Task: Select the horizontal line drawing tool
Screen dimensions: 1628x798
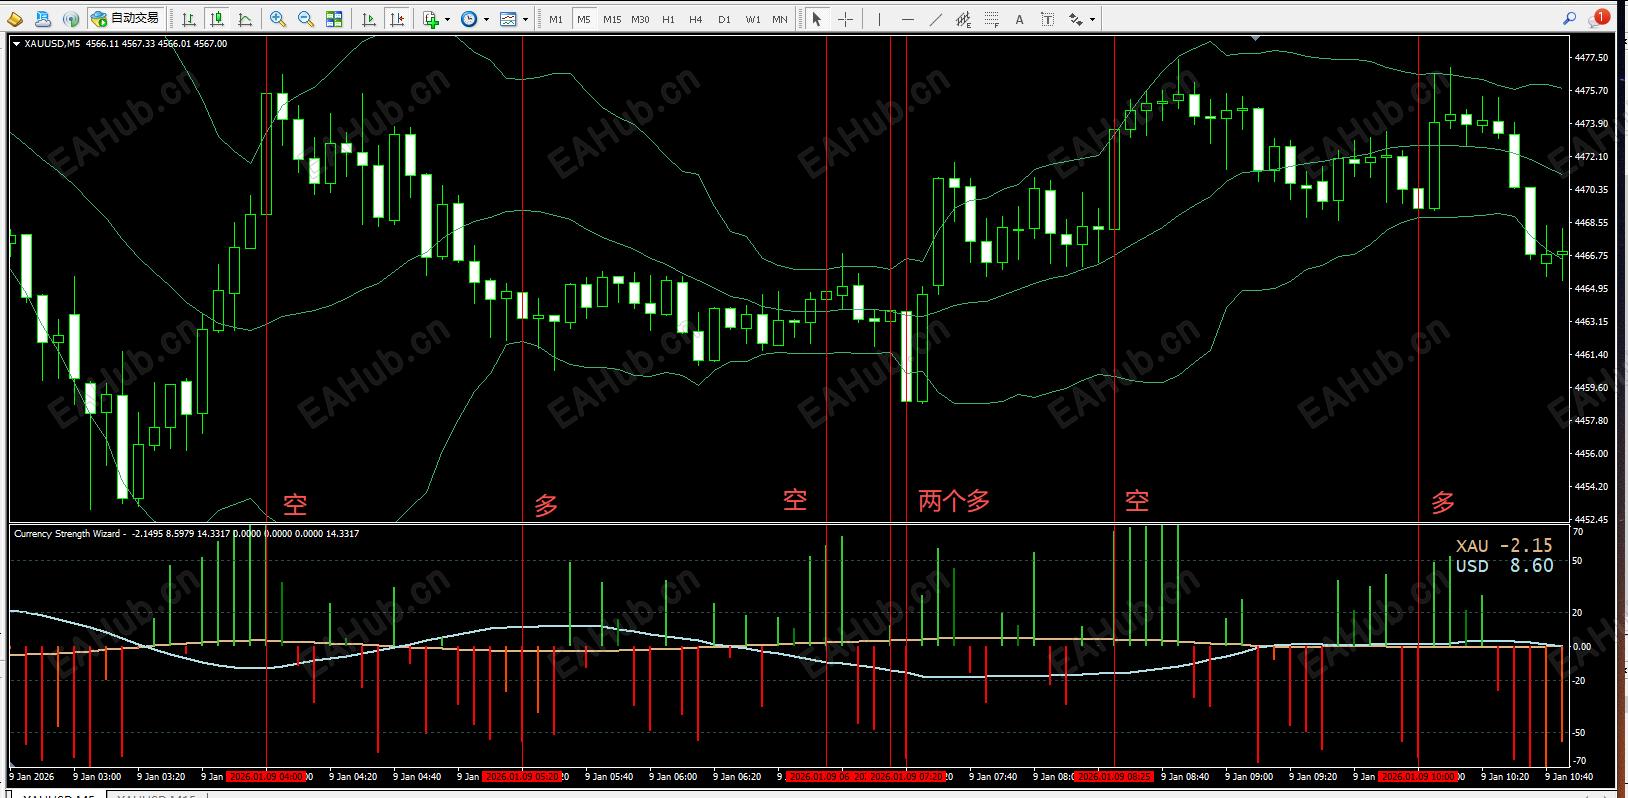Action: pos(907,19)
